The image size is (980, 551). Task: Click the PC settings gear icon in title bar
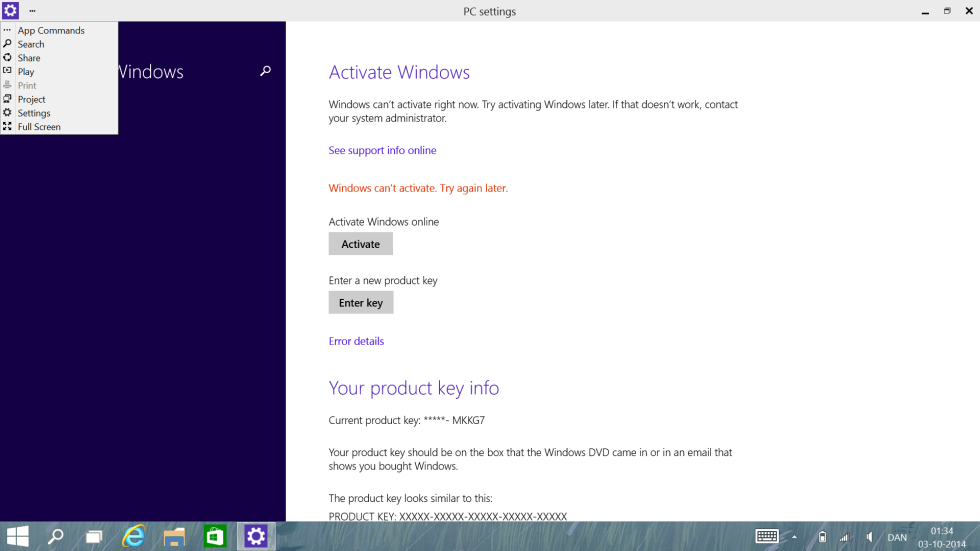tap(11, 11)
